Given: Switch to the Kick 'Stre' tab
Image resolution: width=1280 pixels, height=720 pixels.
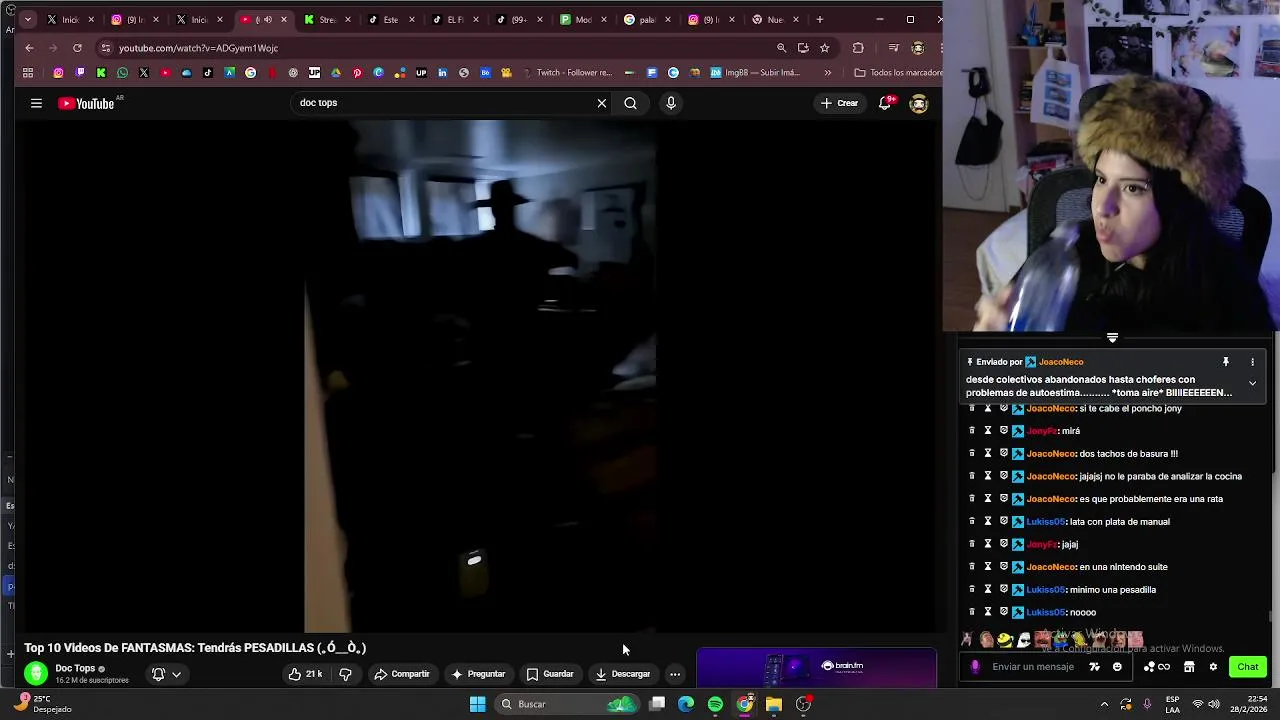Looking at the screenshot, I should pos(326,19).
